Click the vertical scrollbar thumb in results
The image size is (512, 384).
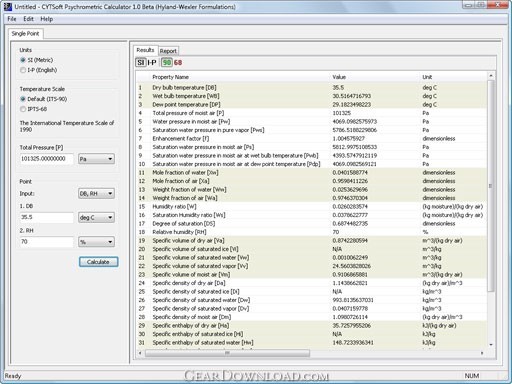coord(491,186)
